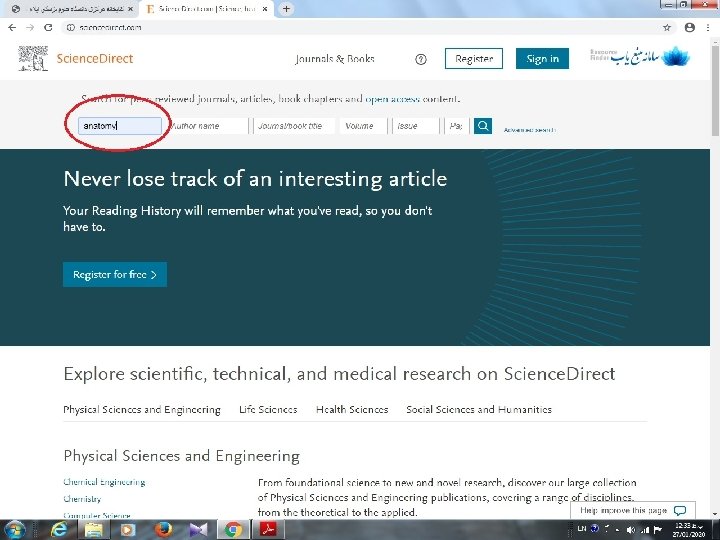Launch Internet Explorer from the taskbar
This screenshot has height=540, width=720.
click(59, 530)
